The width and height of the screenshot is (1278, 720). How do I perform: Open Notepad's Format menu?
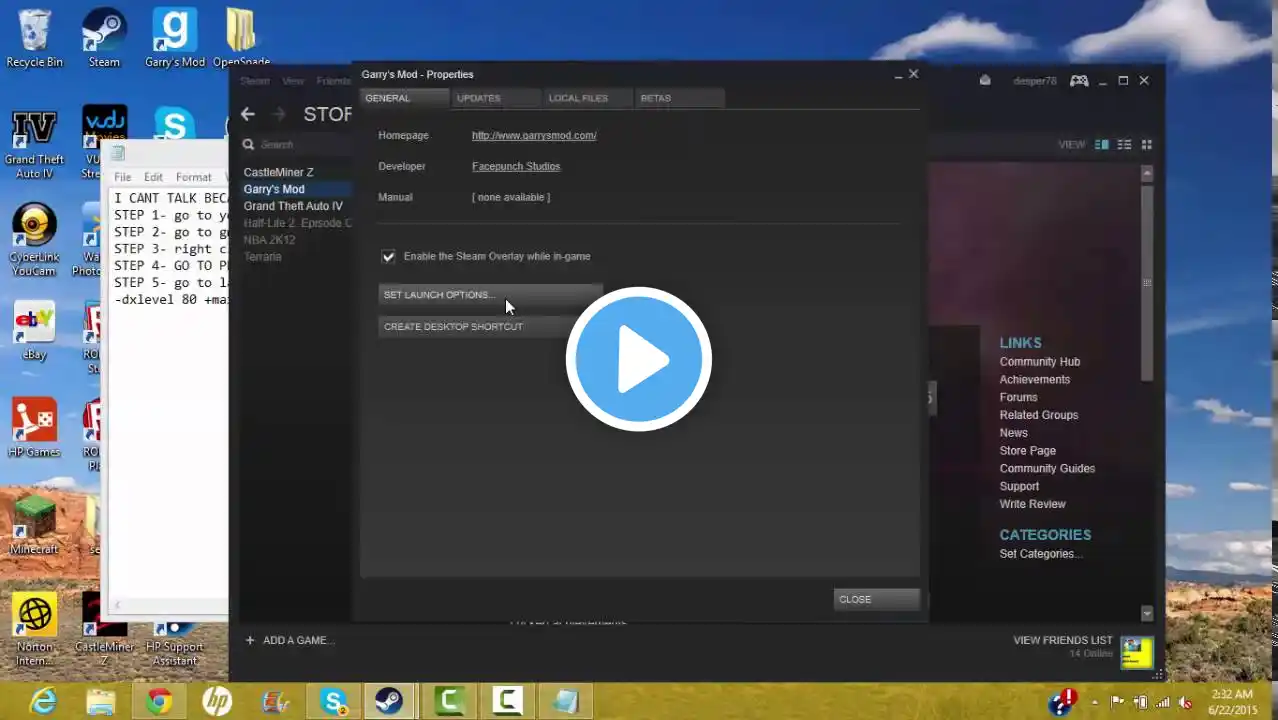point(193,177)
